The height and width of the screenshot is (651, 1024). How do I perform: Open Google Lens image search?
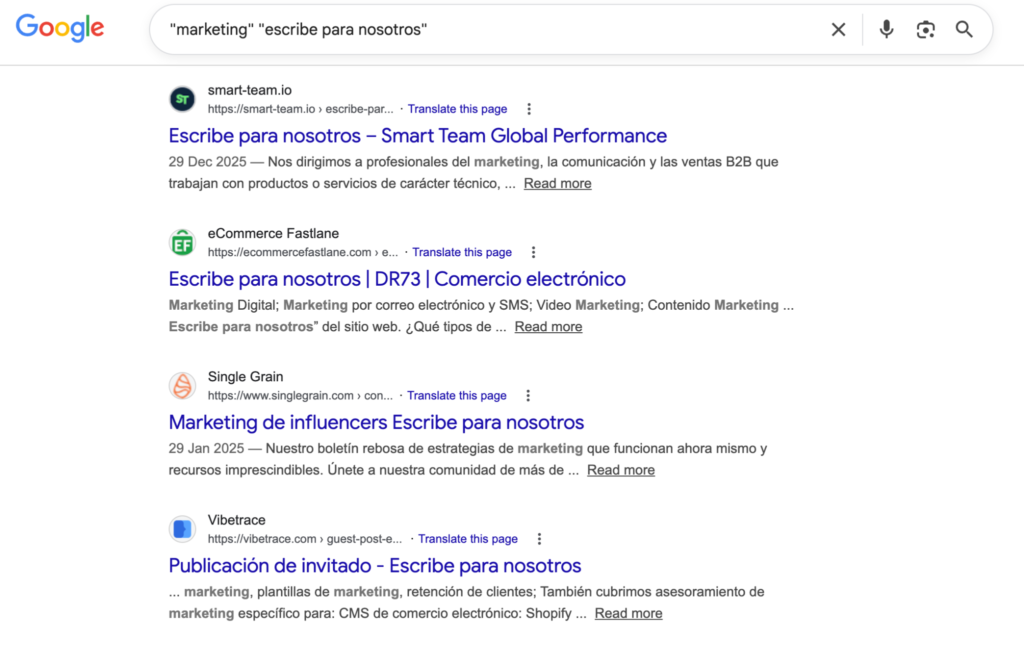pos(925,30)
